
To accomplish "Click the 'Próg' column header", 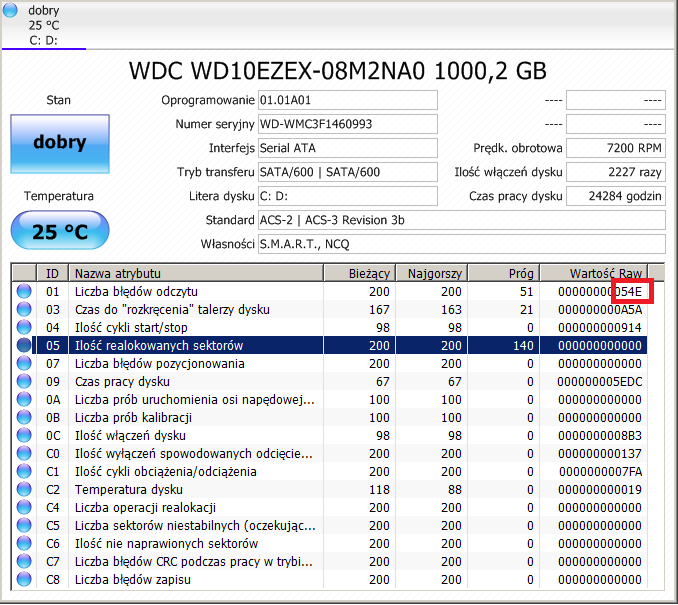I will tap(504, 273).
